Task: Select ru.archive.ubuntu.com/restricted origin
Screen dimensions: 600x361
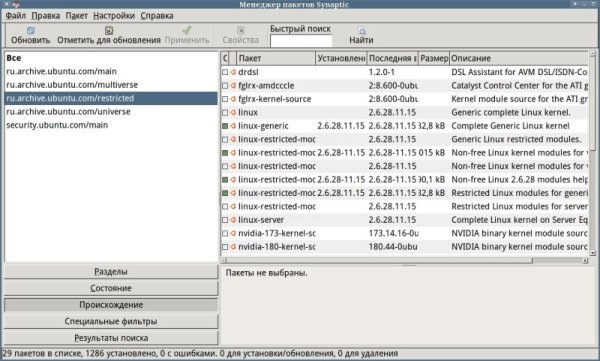Action: (111, 98)
